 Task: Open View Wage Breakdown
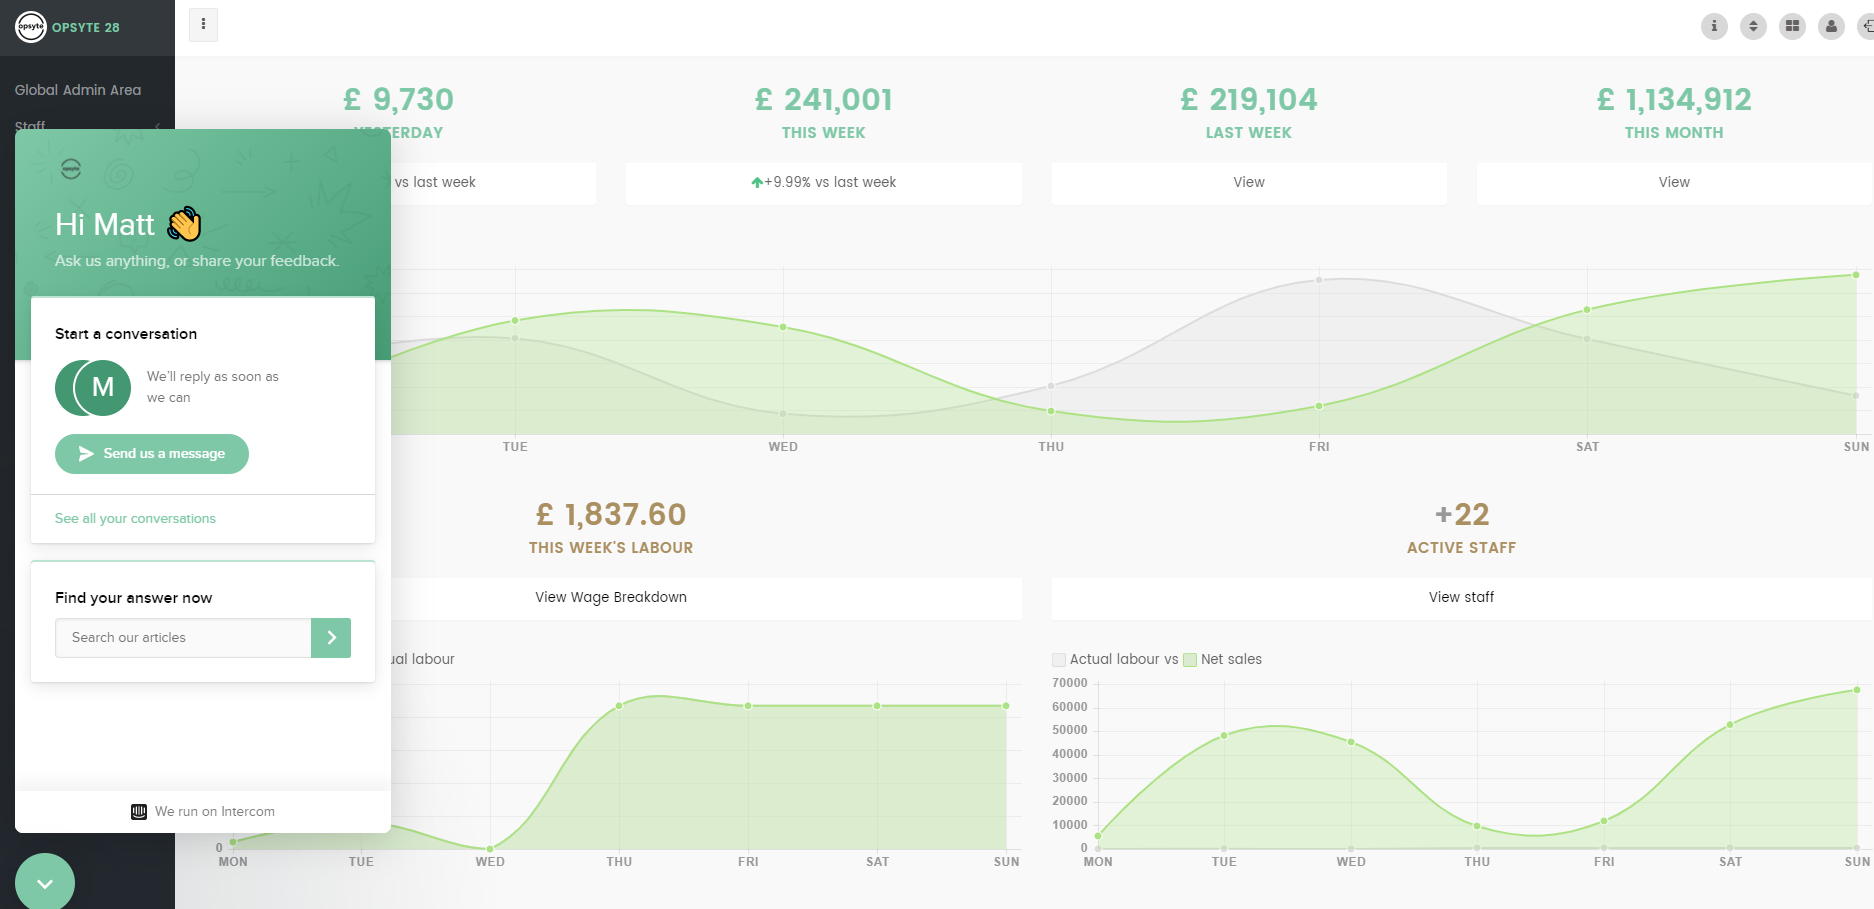(610, 597)
